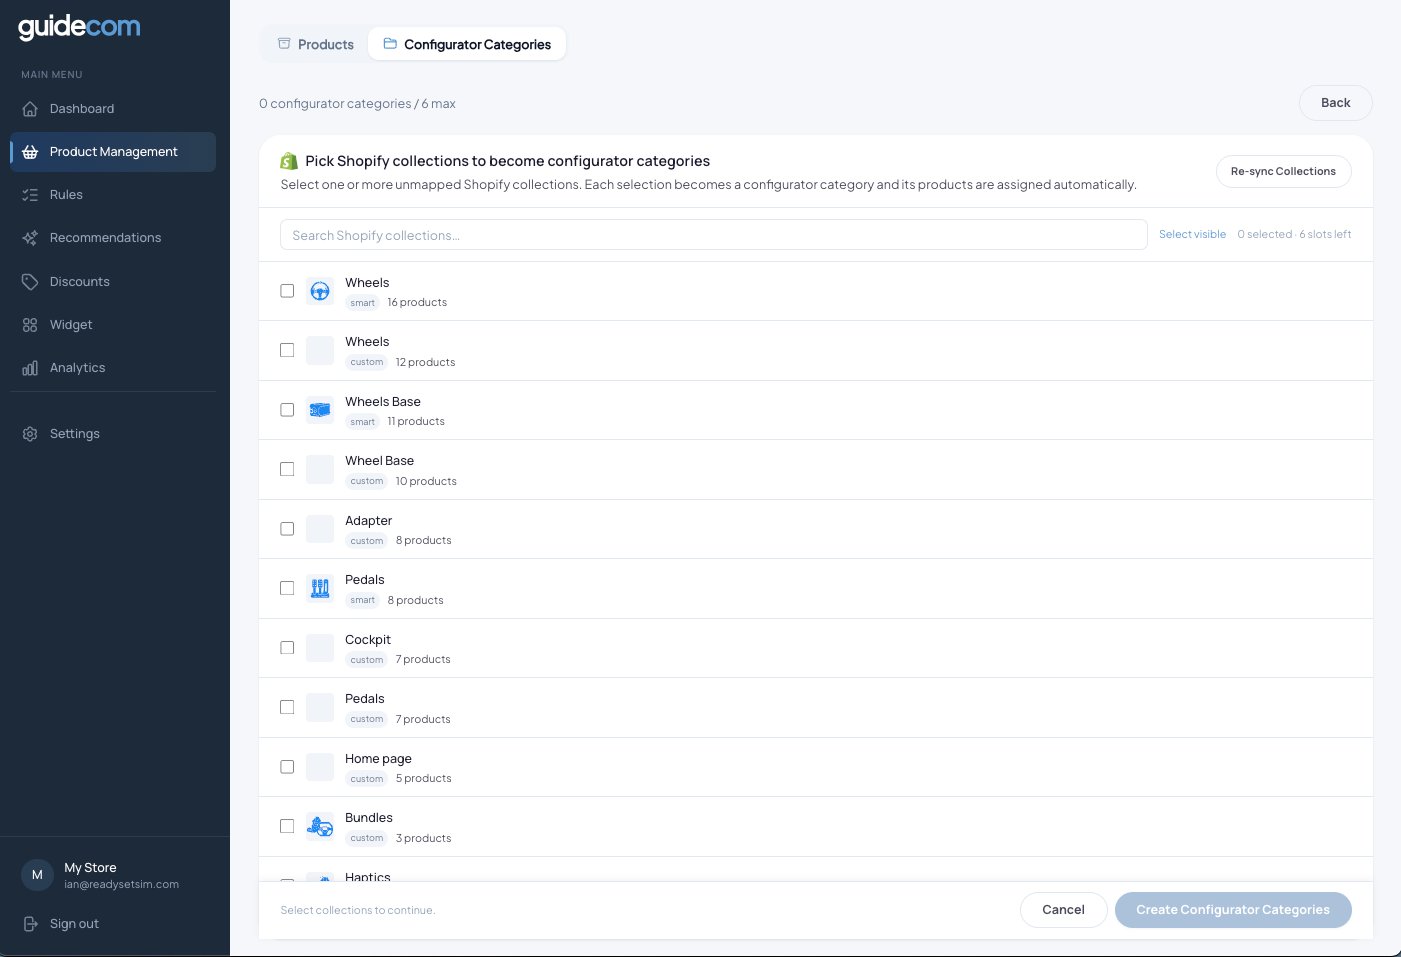This screenshot has height=957, width=1401.
Task: Click the Sign out icon
Action: (x=31, y=923)
